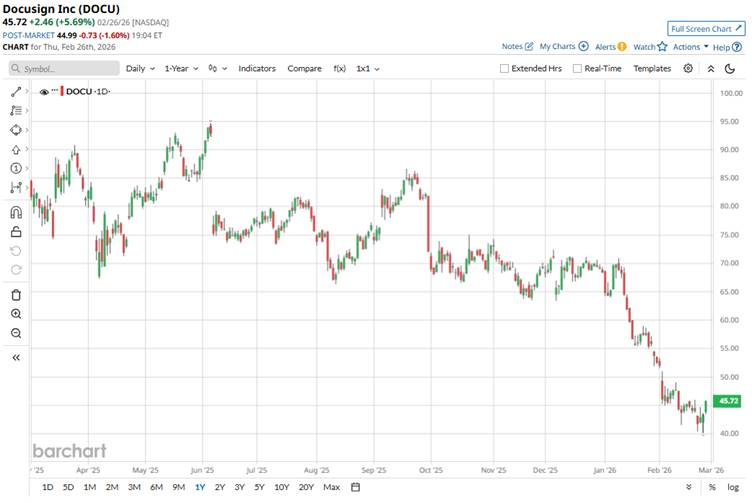Select the 5Y range
Viewport: 752px width, 503px height.
point(259,487)
